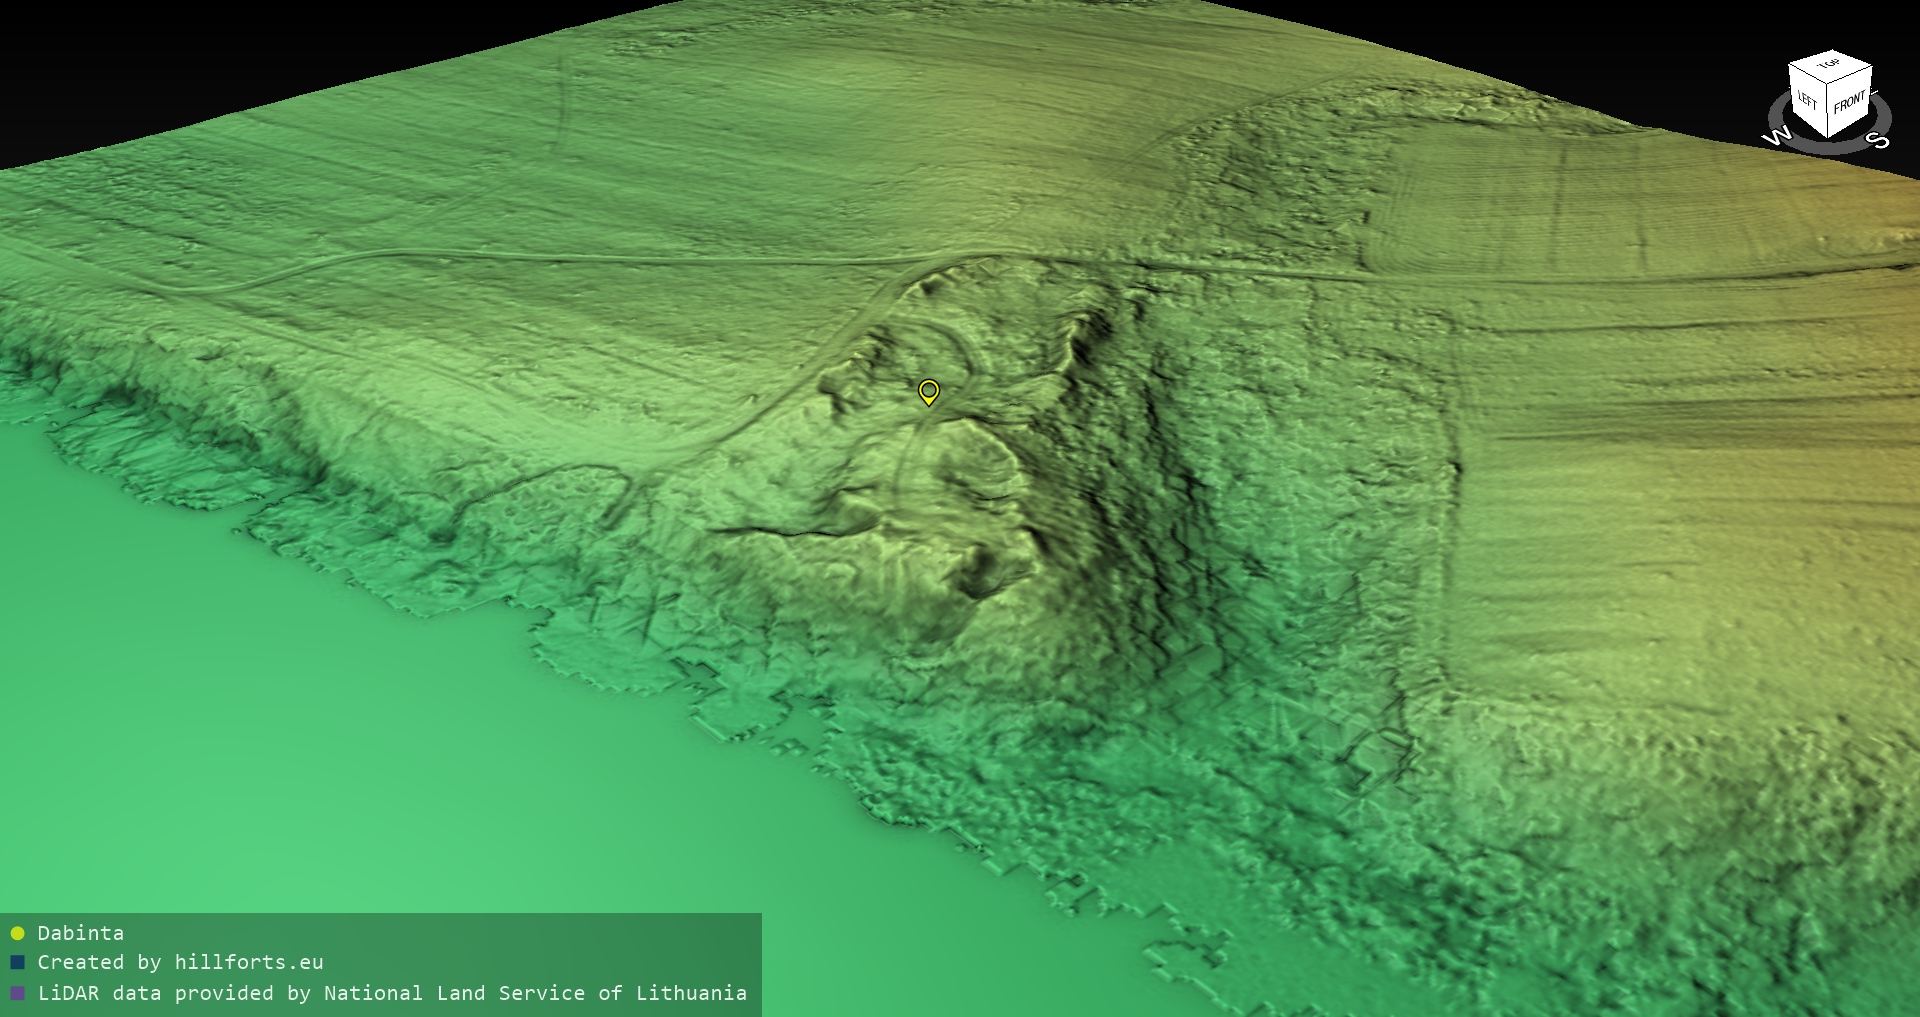Click the S compass direction letter
The width and height of the screenshot is (1920, 1017).
coord(1879,141)
